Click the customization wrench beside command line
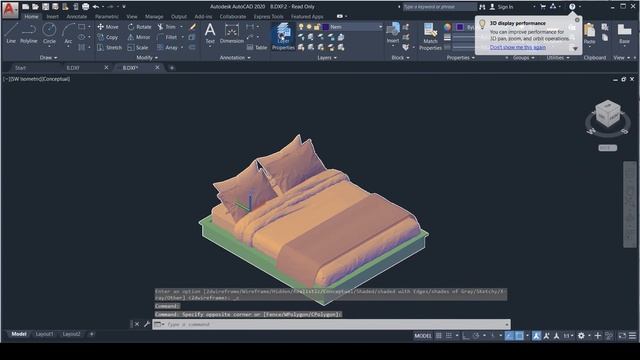 pos(147,324)
